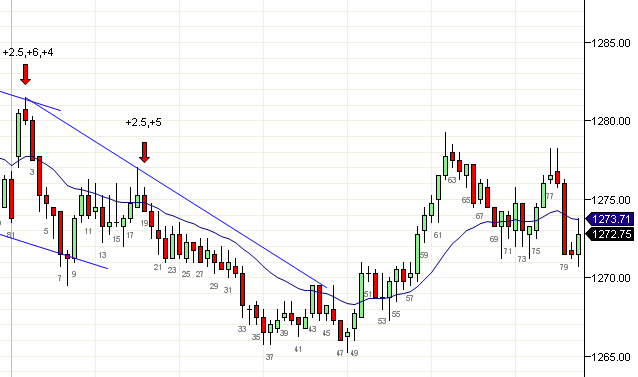Click bar number label 79
638x377 pixels.
point(564,267)
